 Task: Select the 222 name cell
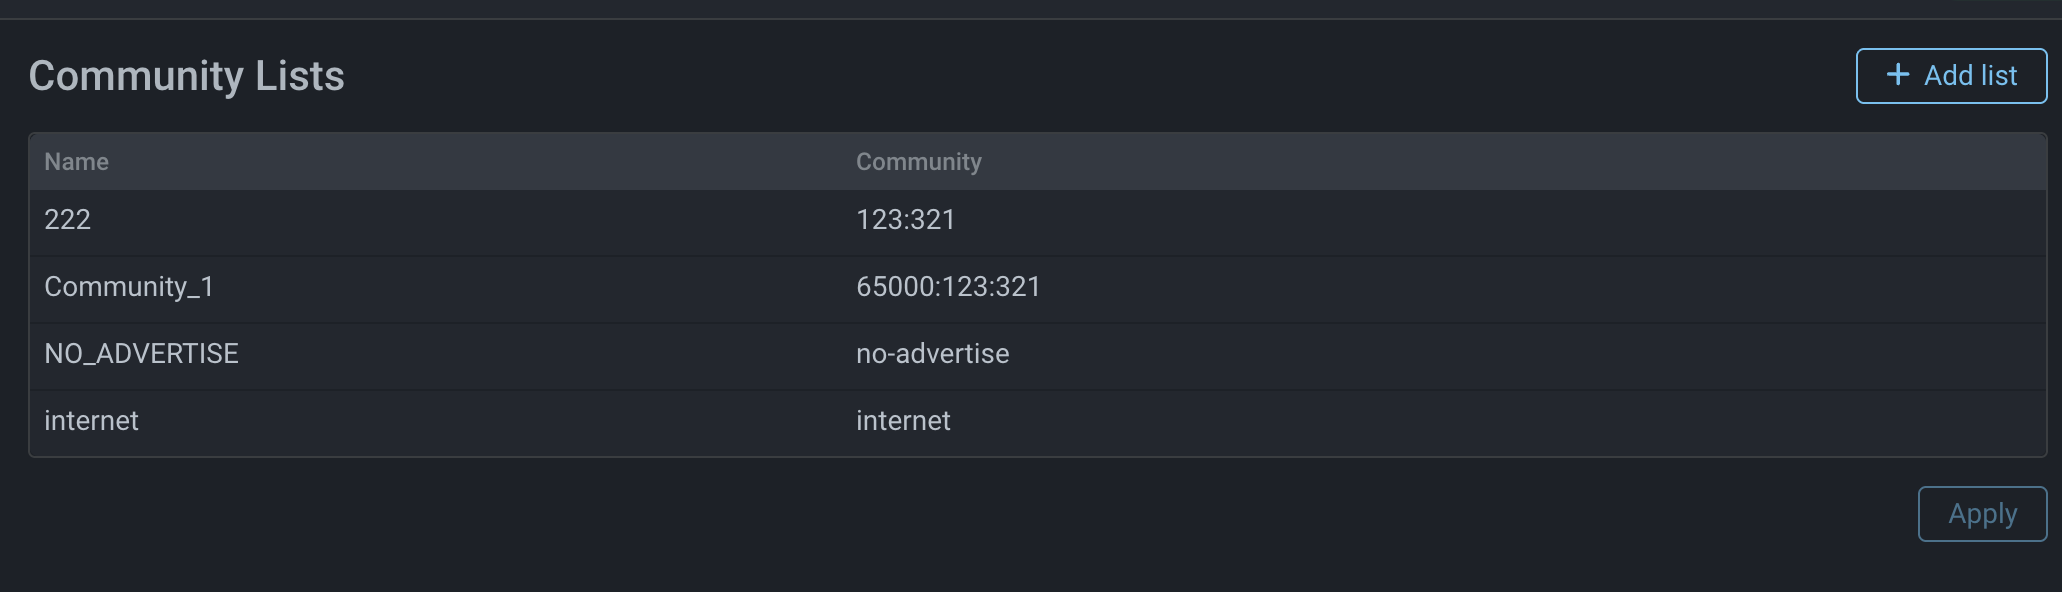point(68,220)
